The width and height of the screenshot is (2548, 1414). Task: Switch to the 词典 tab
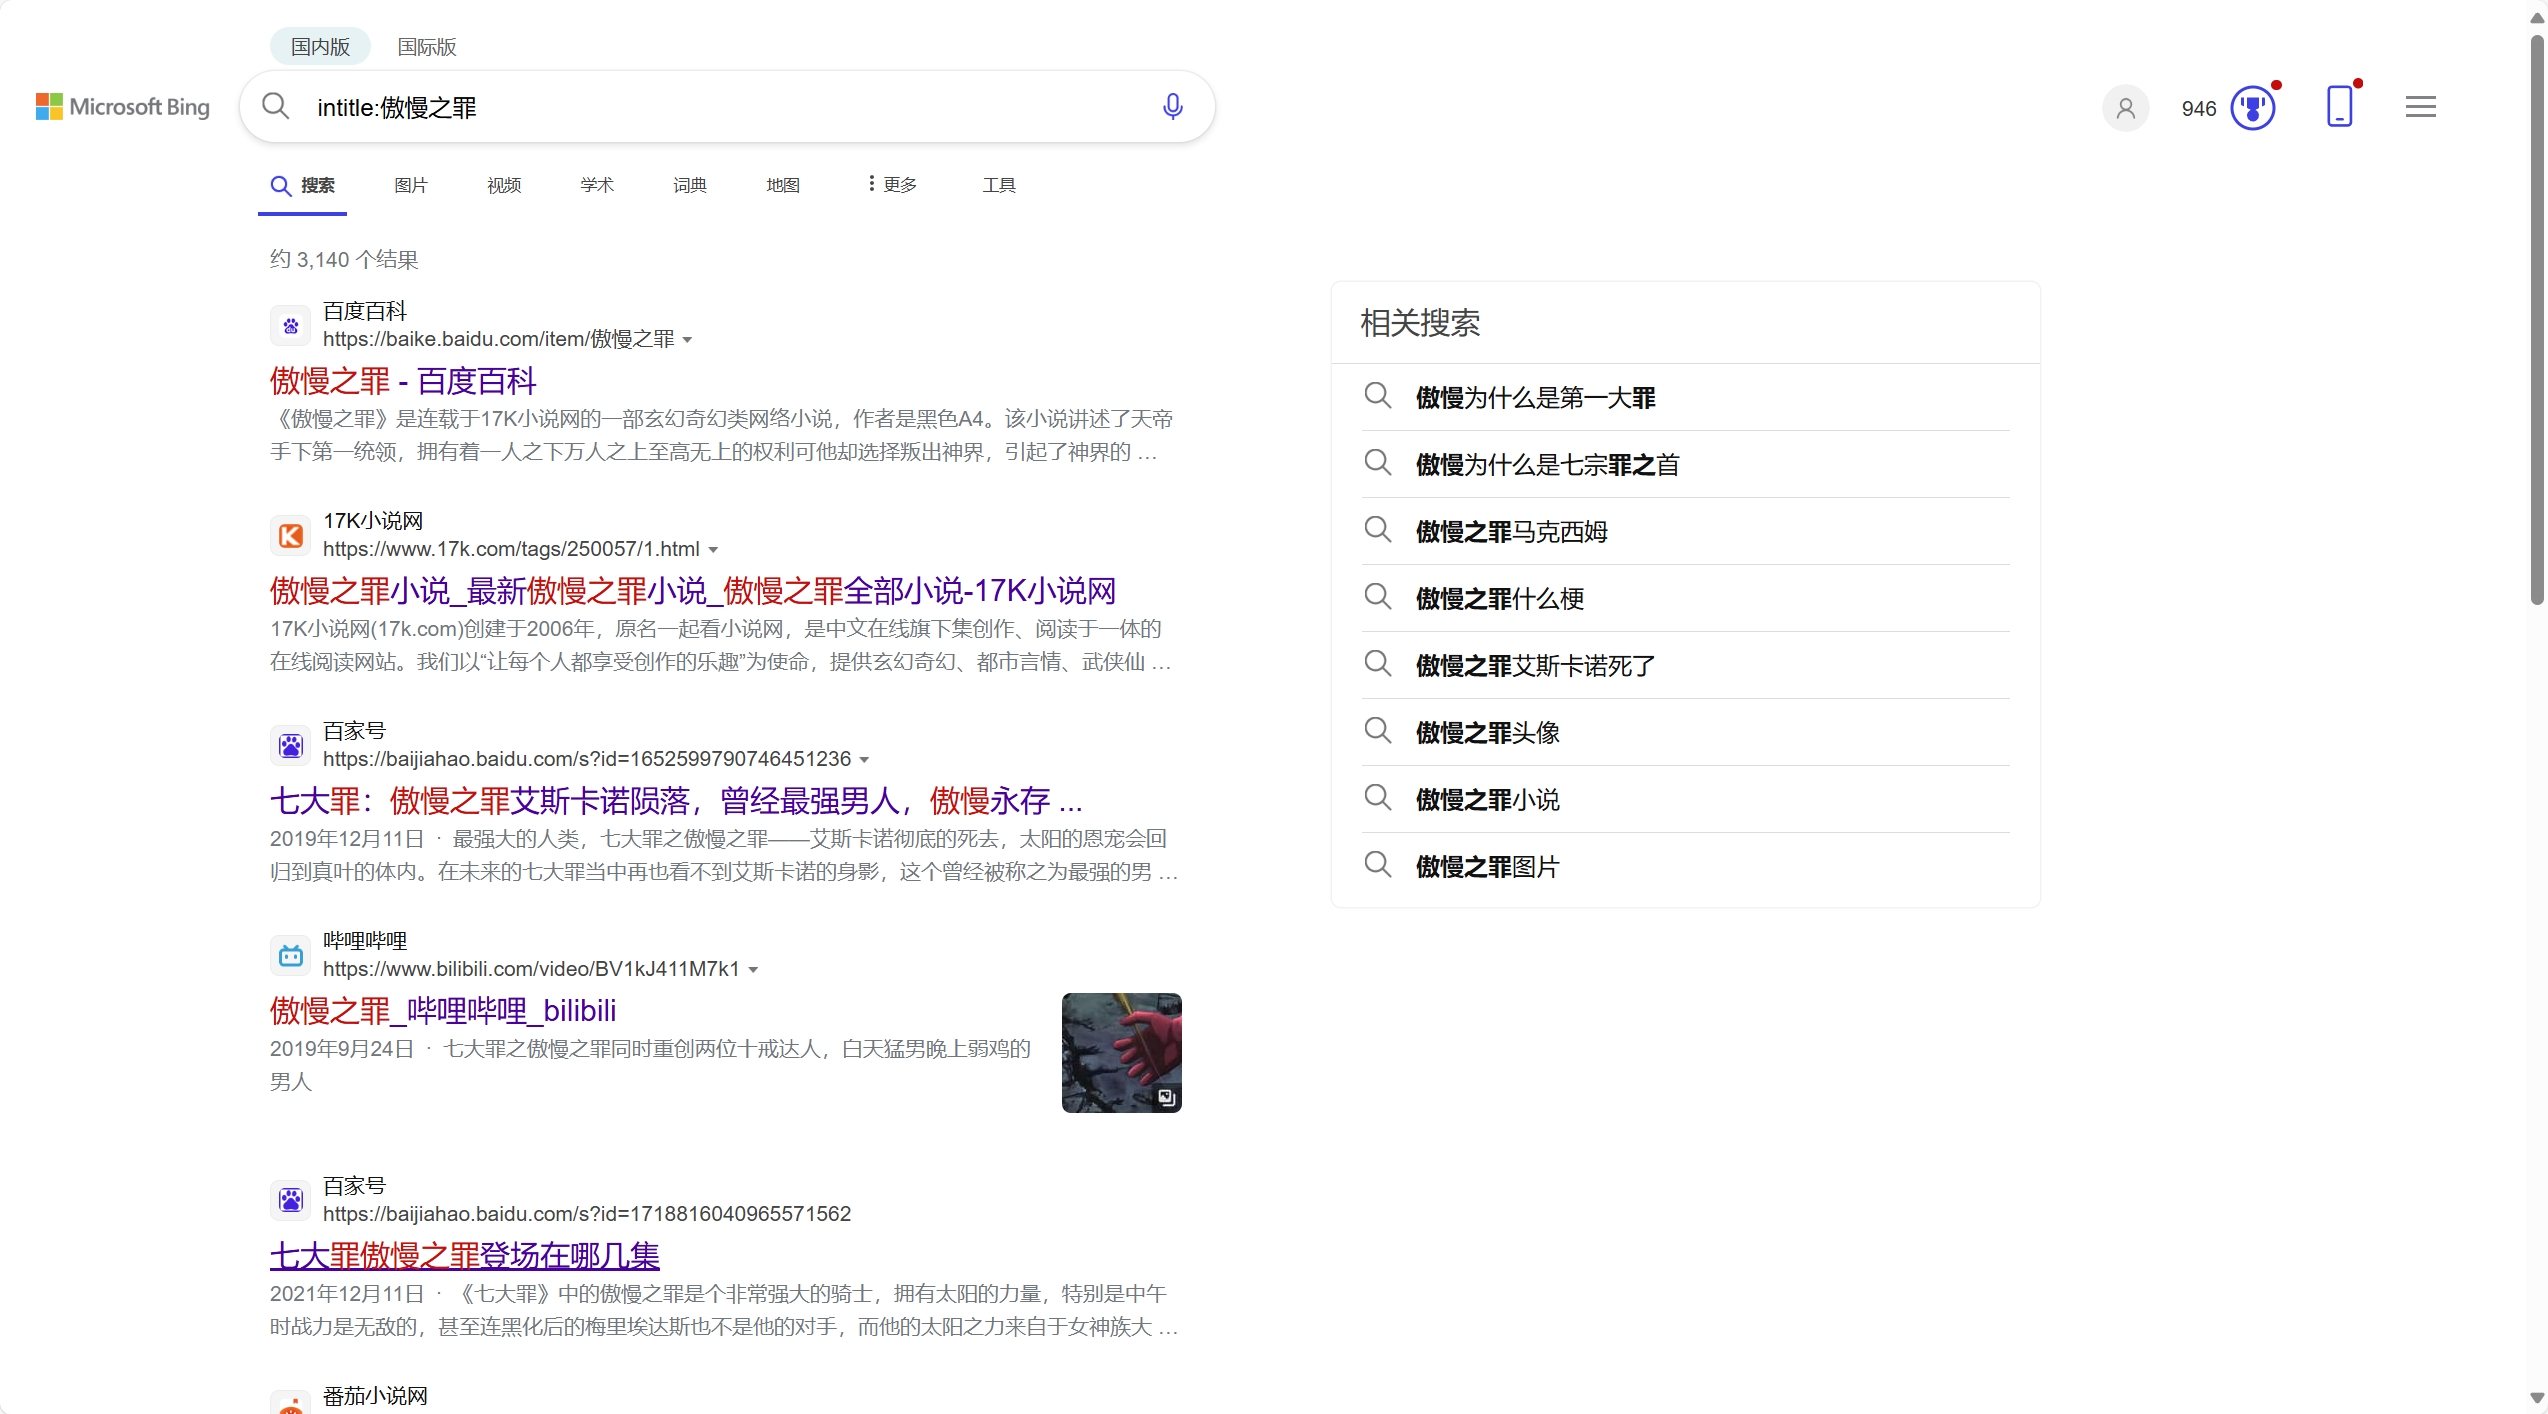pyautogui.click(x=690, y=185)
